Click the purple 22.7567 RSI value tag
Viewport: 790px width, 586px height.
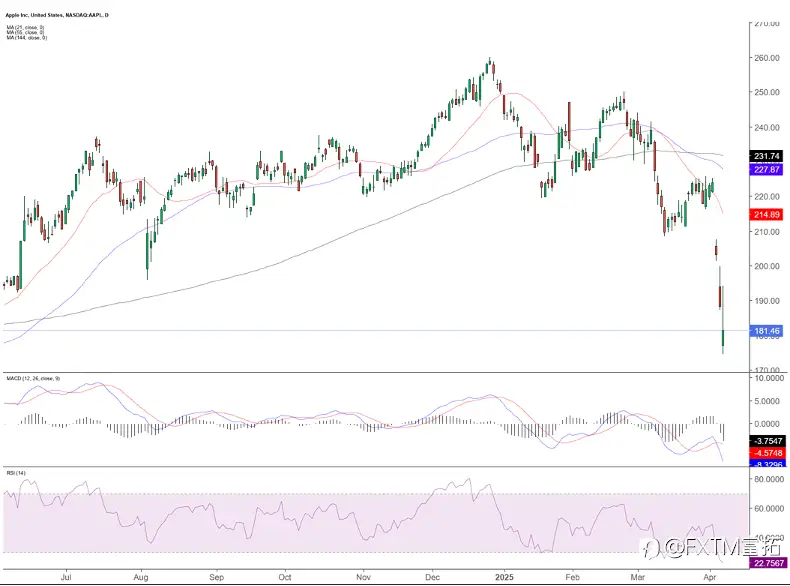click(767, 563)
